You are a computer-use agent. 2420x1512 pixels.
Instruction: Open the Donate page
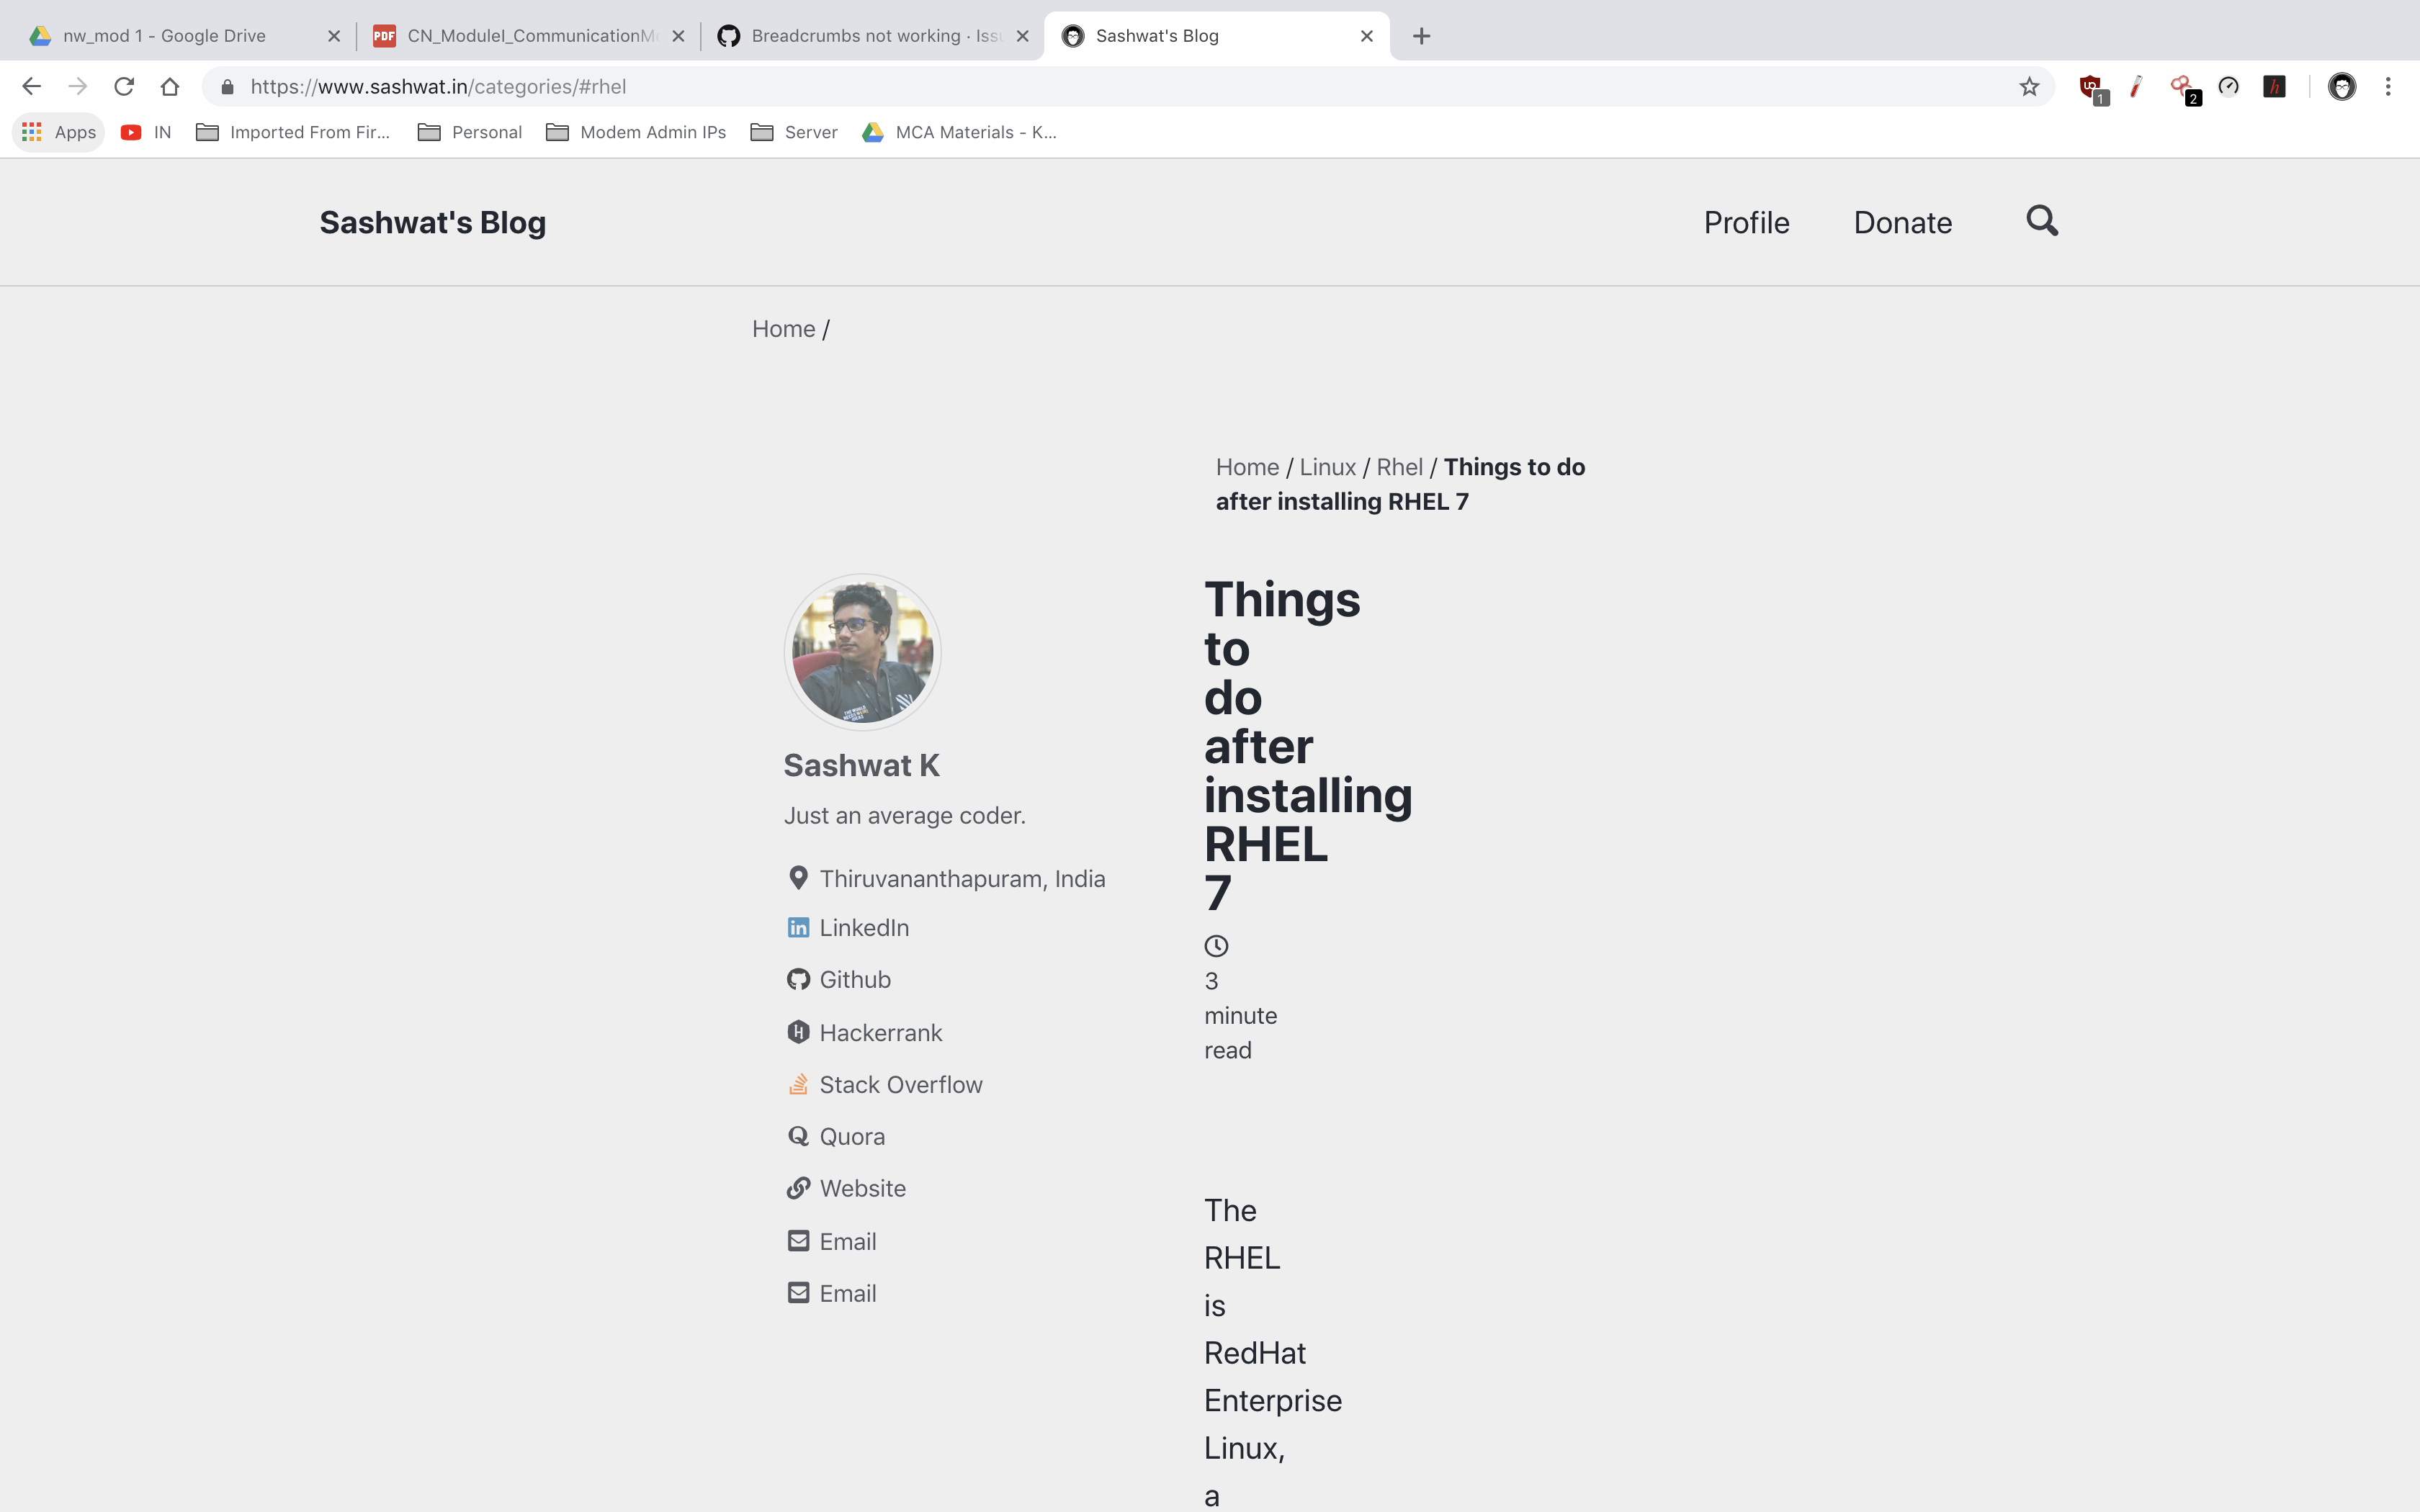(x=1902, y=222)
